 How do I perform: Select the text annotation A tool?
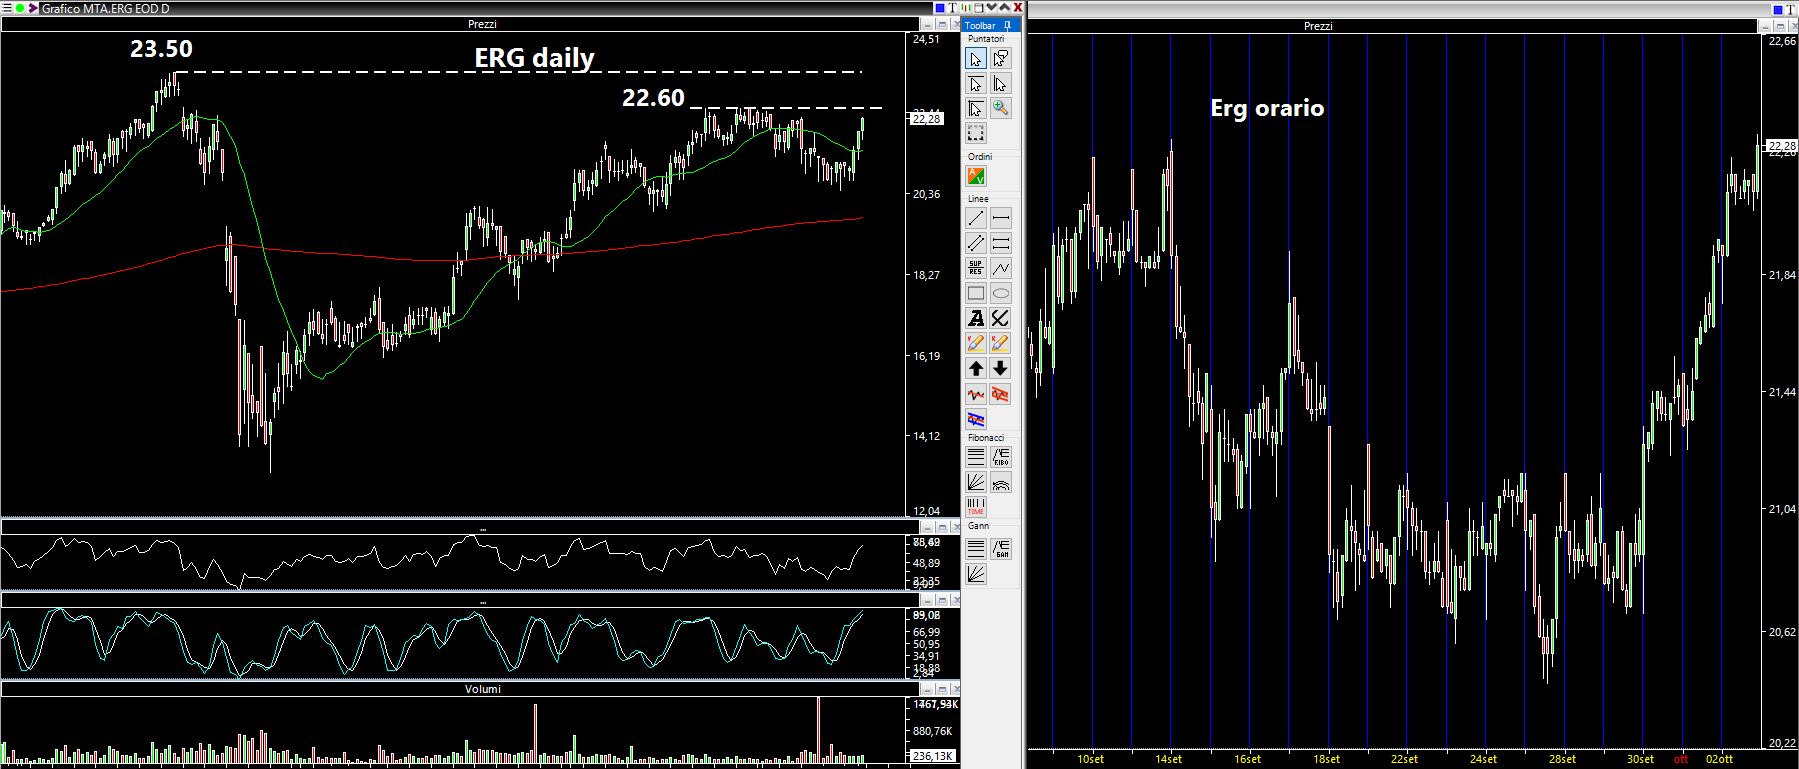[976, 318]
